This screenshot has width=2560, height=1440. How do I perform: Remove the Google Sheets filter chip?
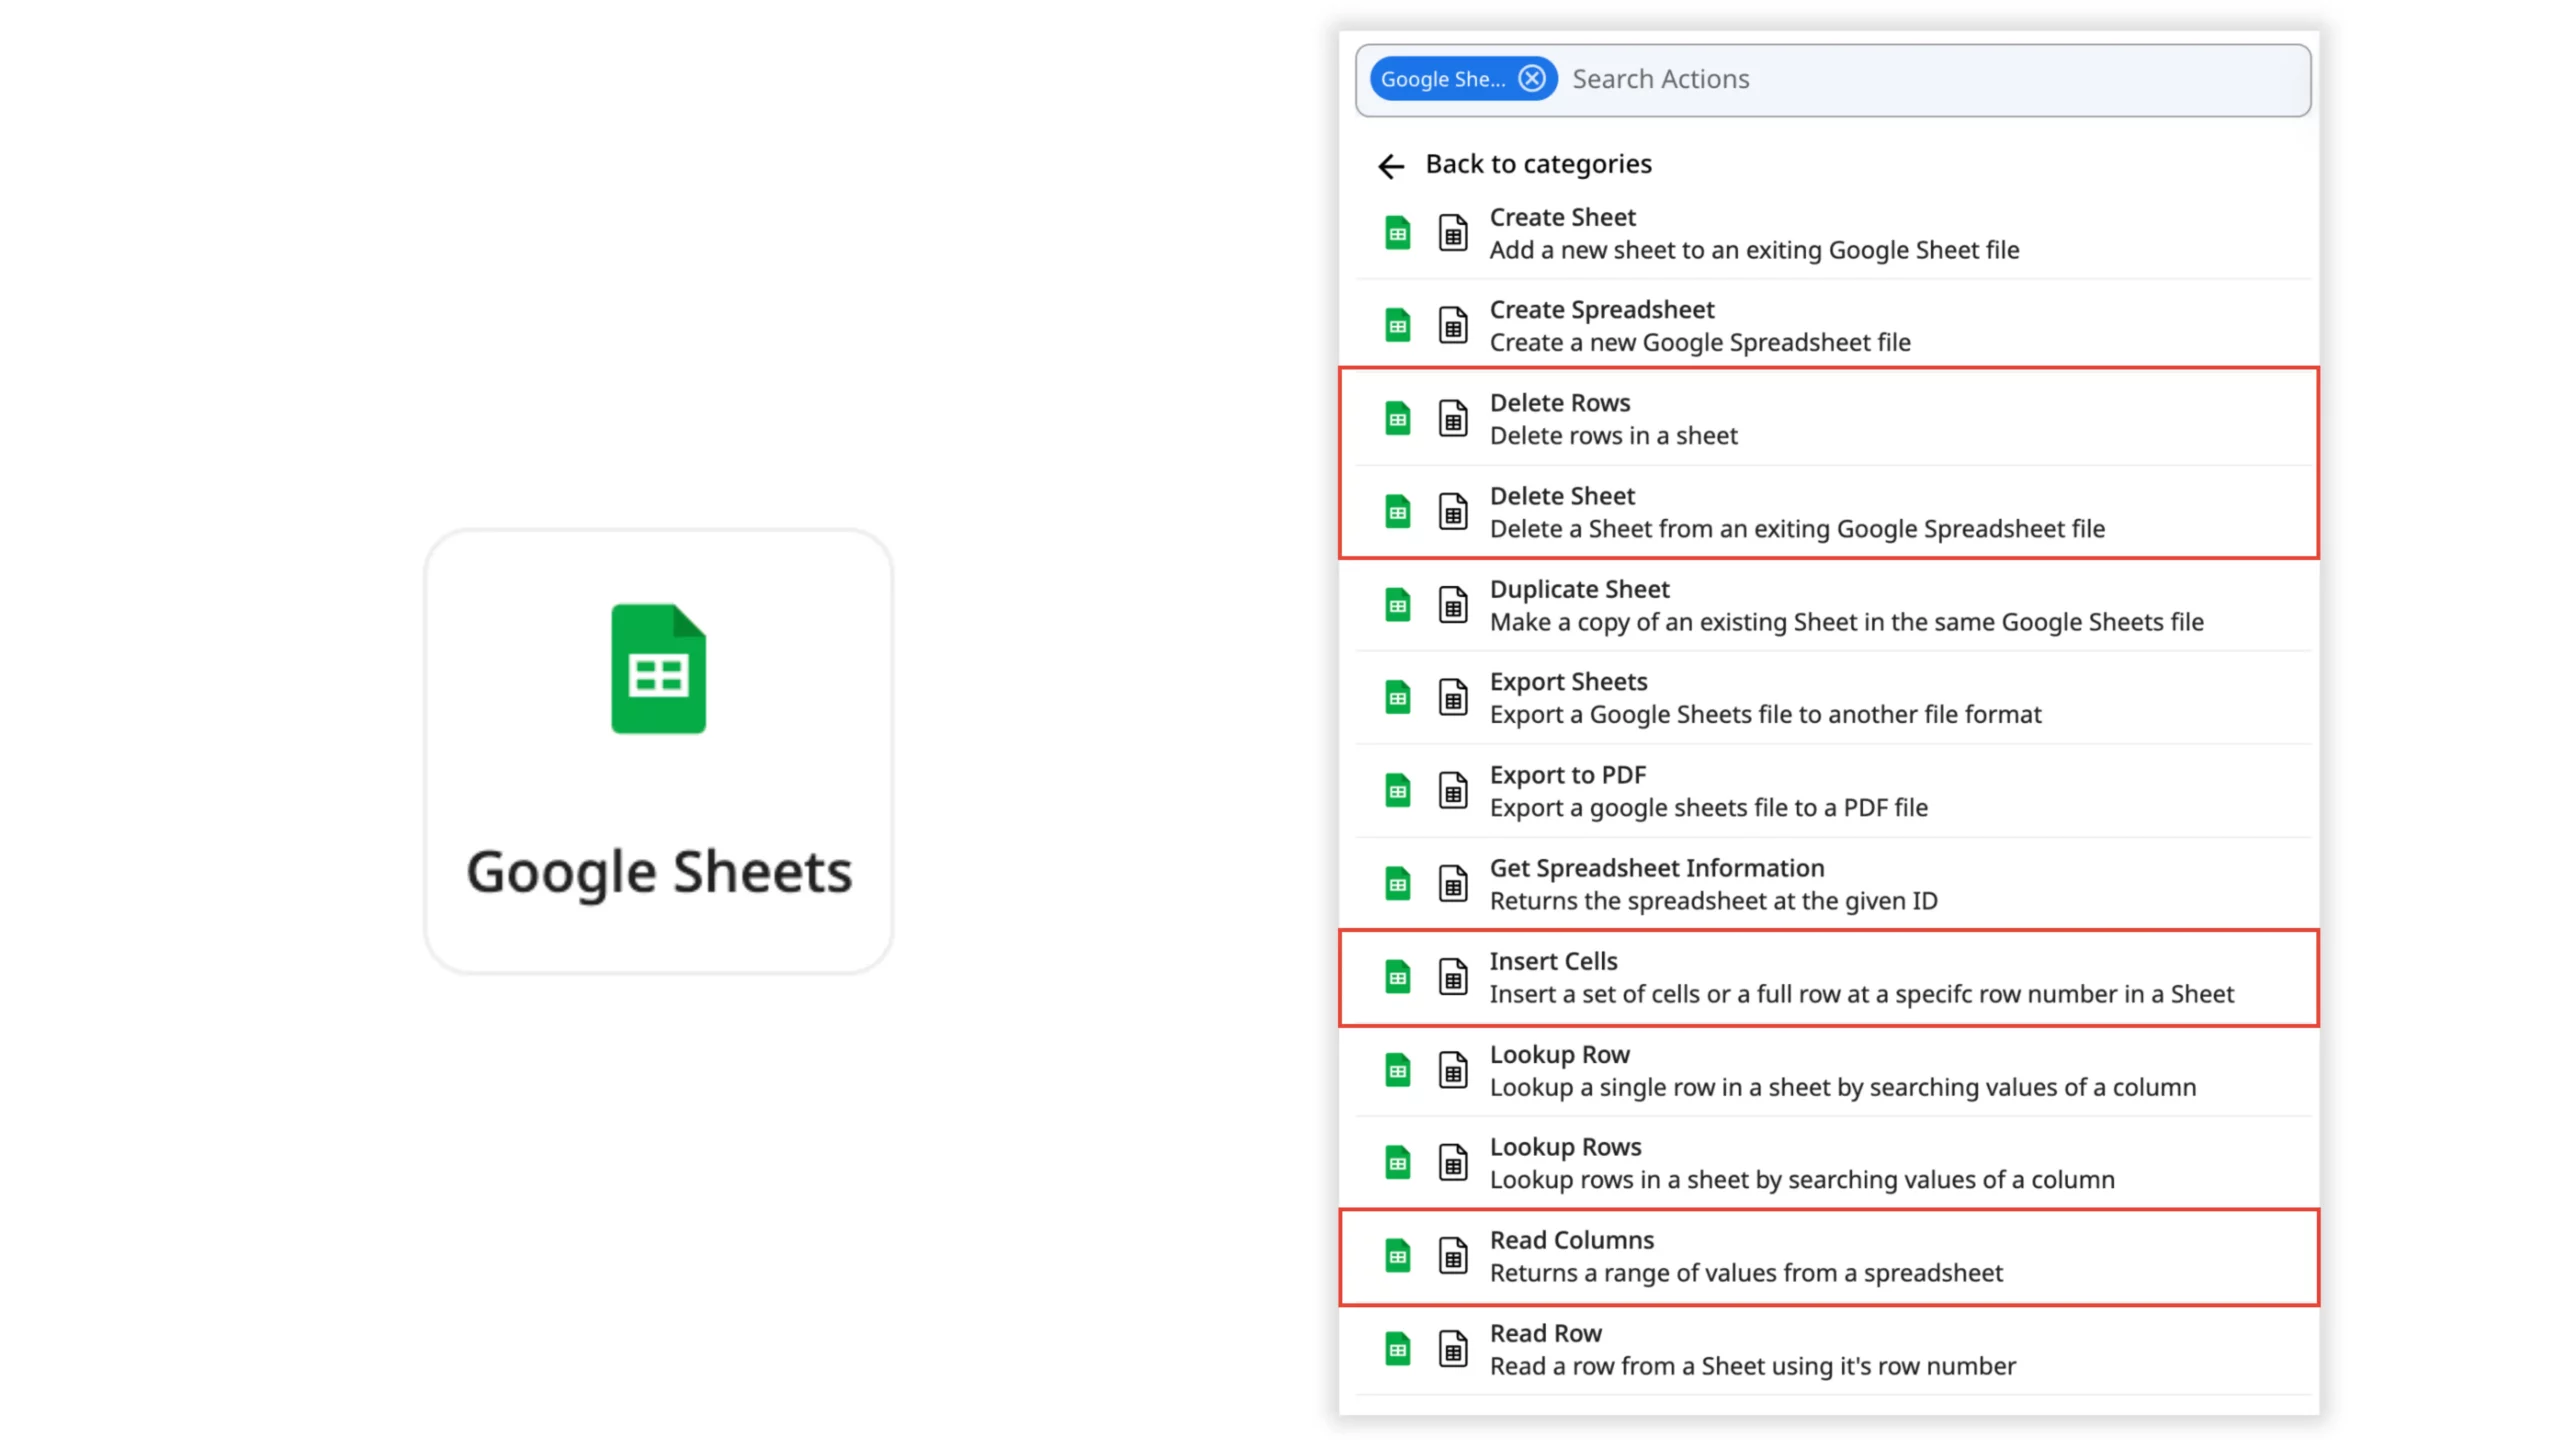pos(1531,79)
